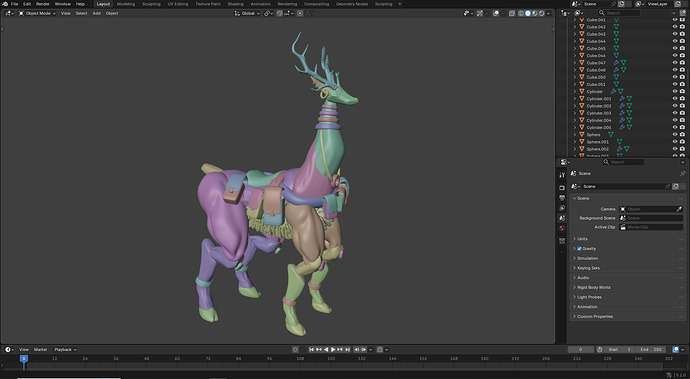Viewport: 690px width, 379px height.
Task: Click the modifier wrench icon beside Cube.047
Action: (616, 63)
